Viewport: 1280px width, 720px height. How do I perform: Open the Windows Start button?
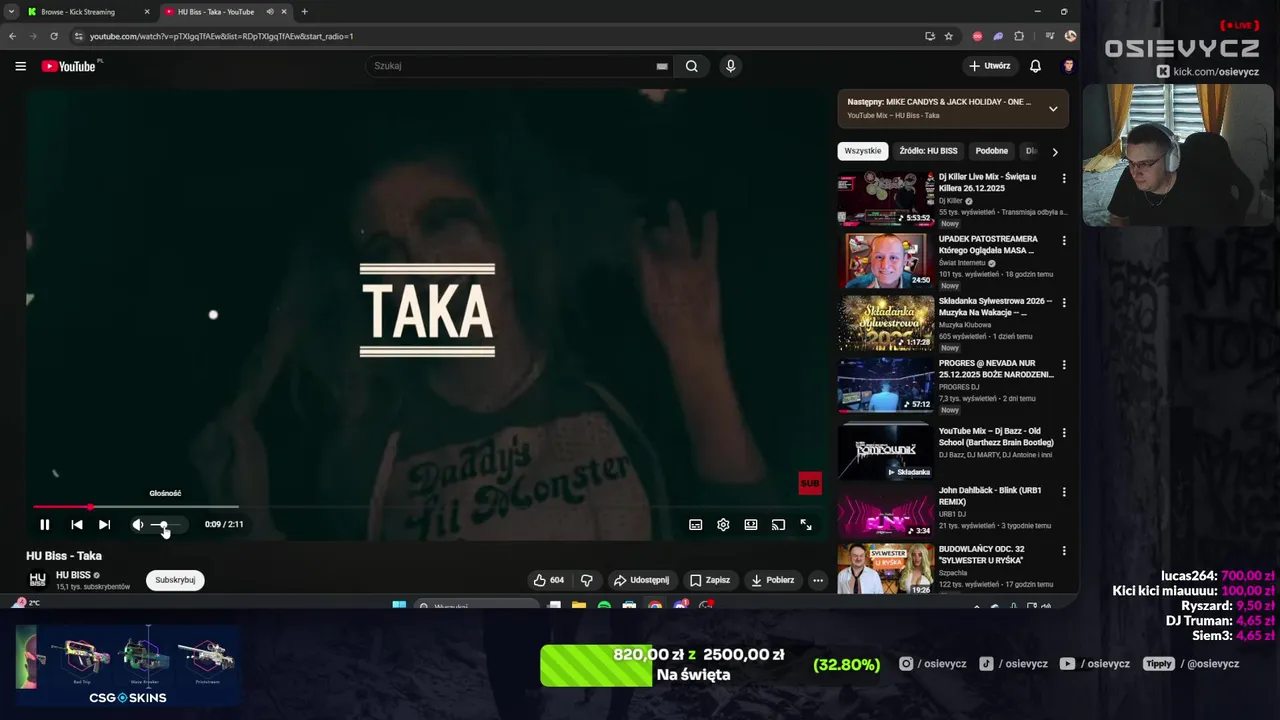(399, 606)
